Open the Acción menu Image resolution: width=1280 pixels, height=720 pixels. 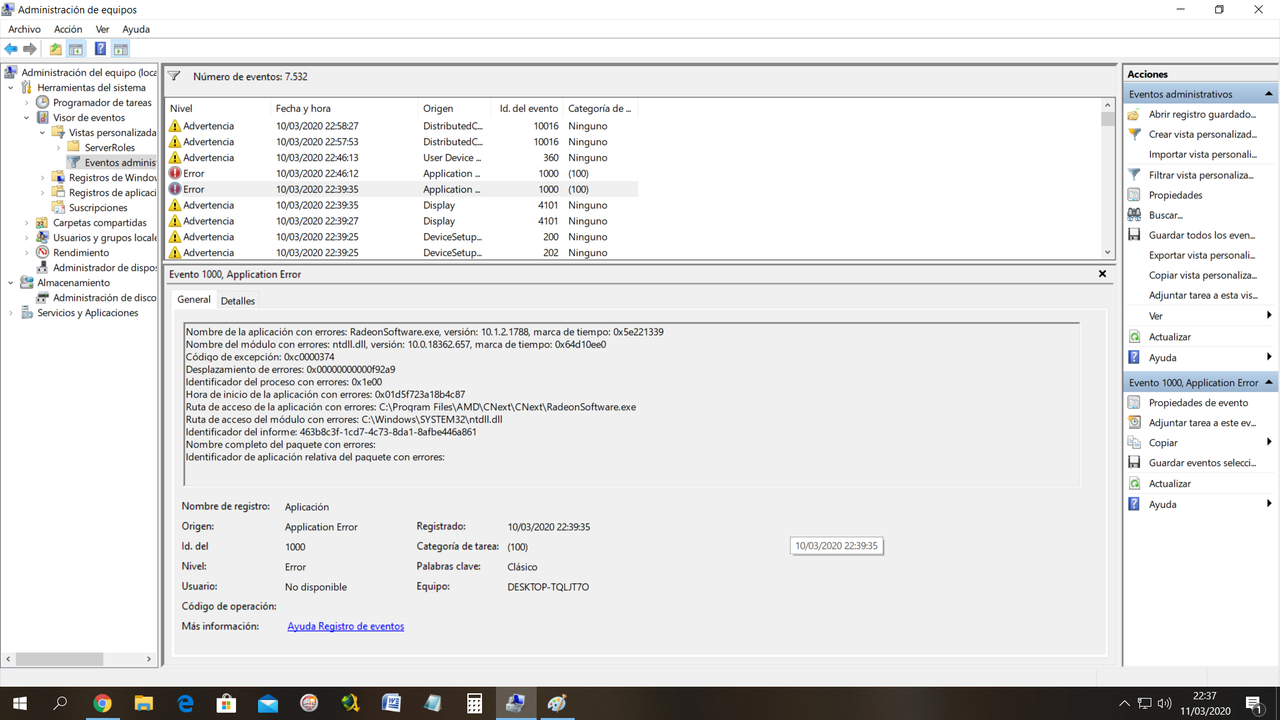(x=68, y=29)
